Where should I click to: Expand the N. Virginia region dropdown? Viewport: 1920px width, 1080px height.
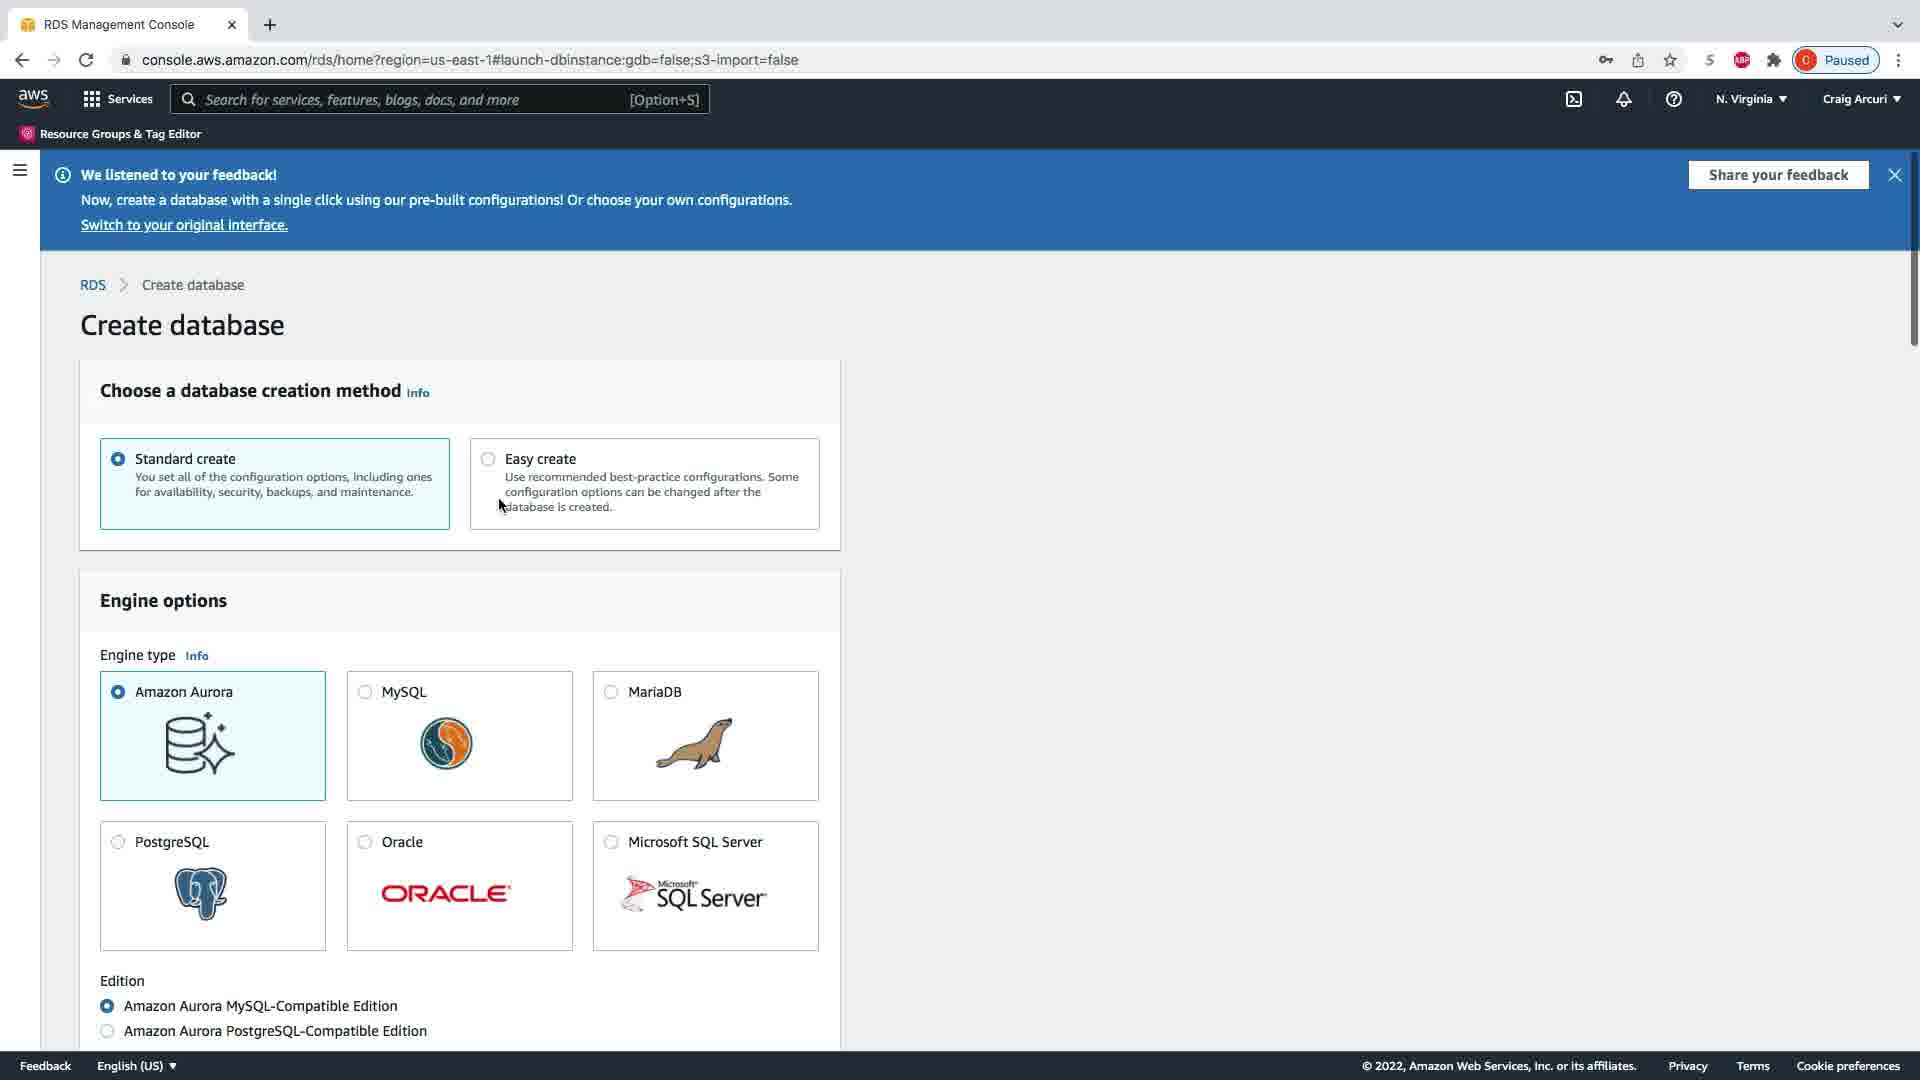[1750, 99]
